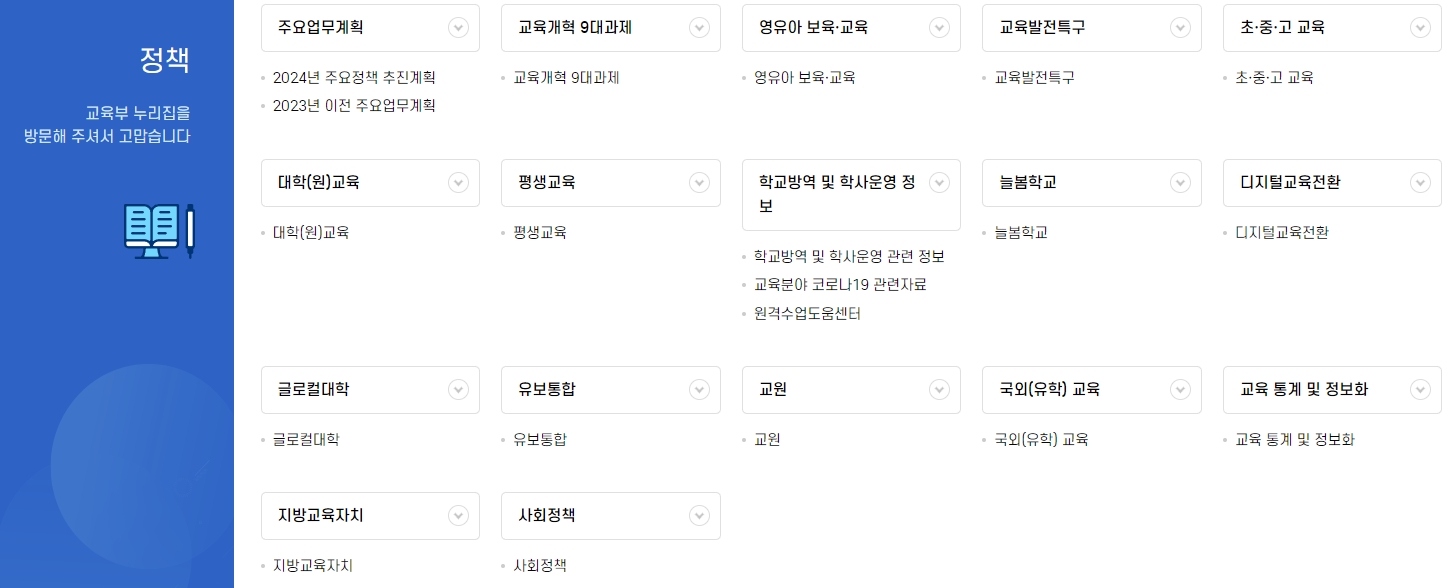
Task: Expand the 교육발전특구 category
Action: tap(1179, 27)
